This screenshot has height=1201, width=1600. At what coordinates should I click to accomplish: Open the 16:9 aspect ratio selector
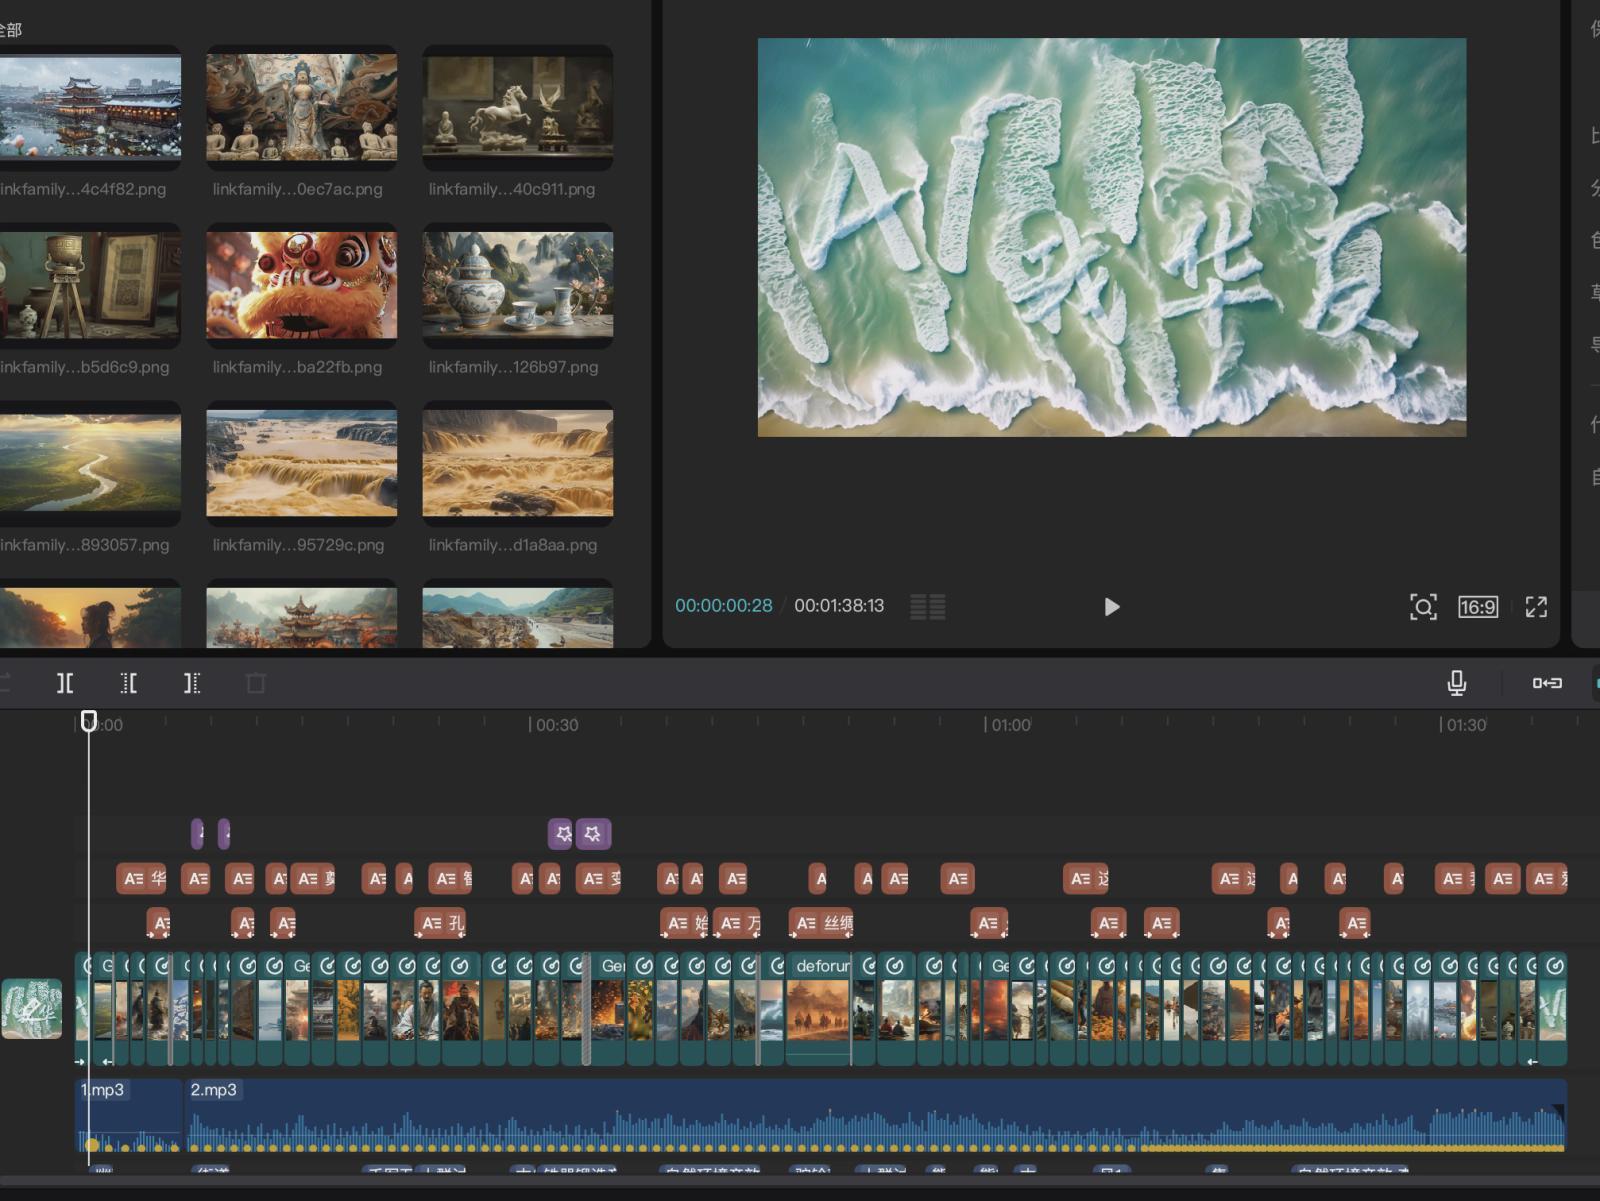click(x=1477, y=607)
